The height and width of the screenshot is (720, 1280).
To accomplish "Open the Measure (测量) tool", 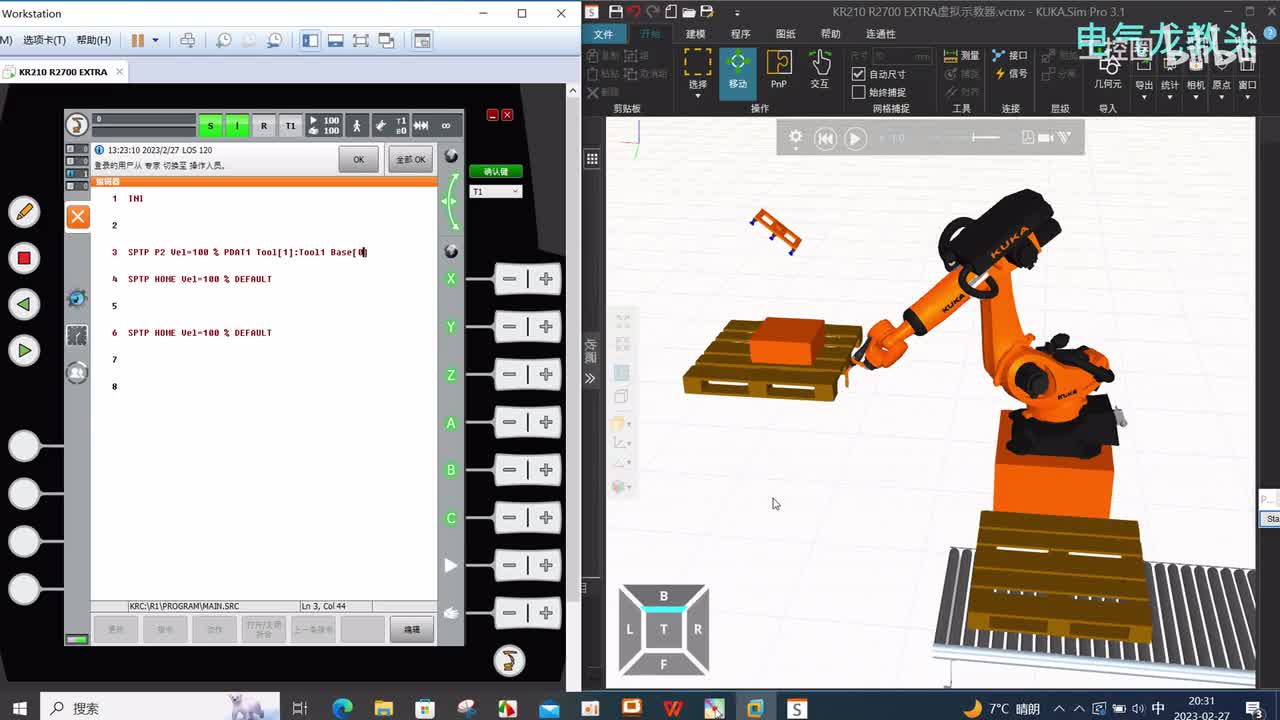I will coord(962,56).
